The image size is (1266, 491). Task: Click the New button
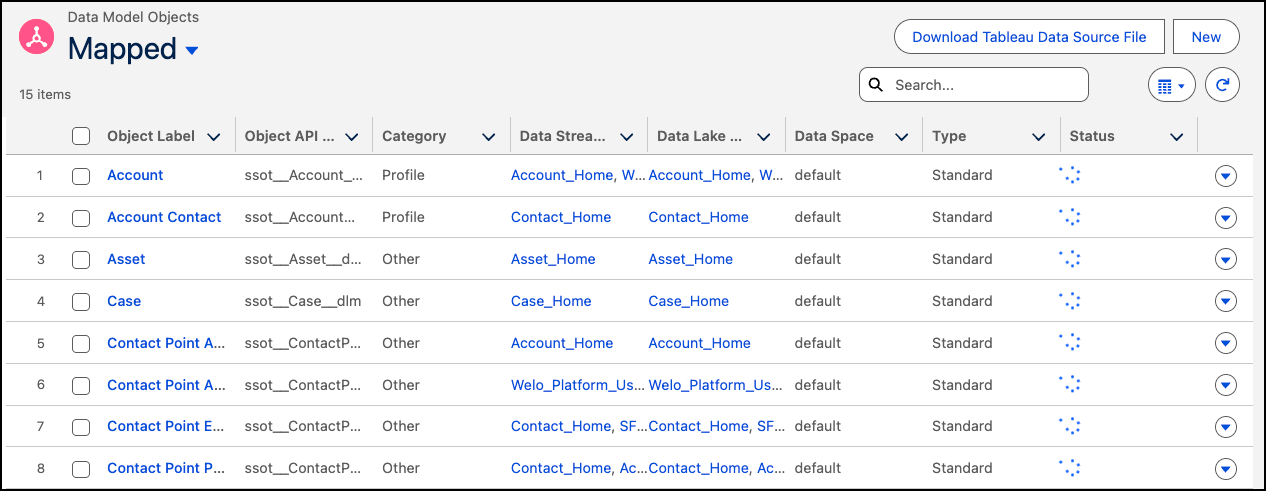(x=1206, y=37)
